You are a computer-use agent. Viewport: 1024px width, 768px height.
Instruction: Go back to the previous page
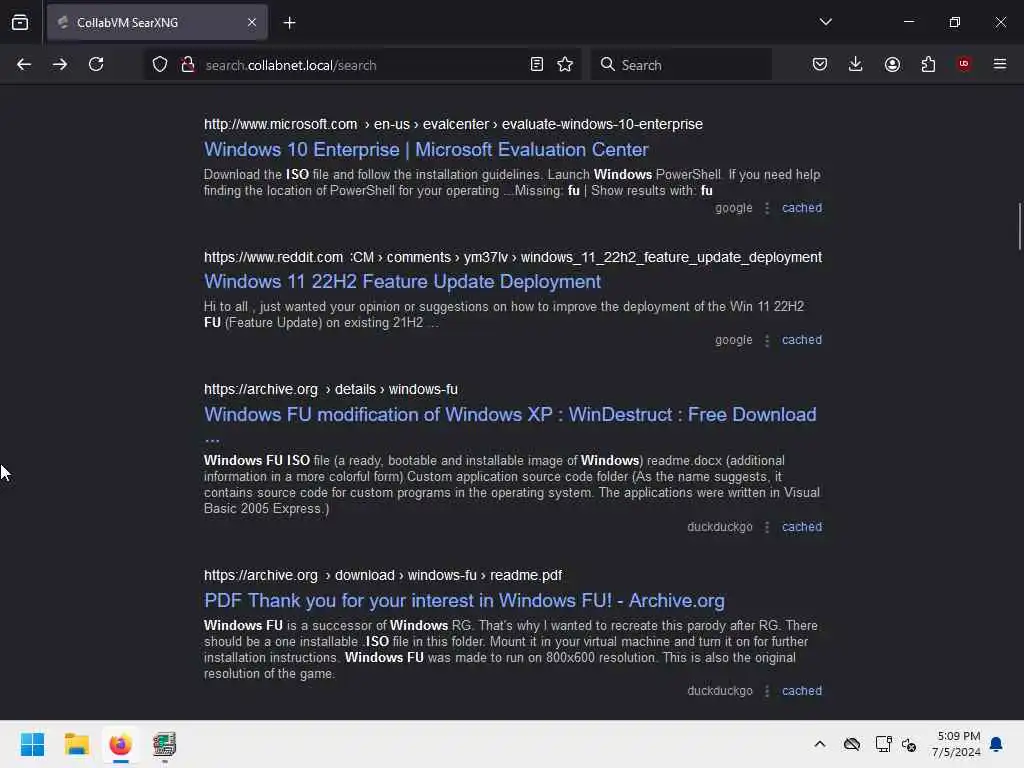(24, 64)
